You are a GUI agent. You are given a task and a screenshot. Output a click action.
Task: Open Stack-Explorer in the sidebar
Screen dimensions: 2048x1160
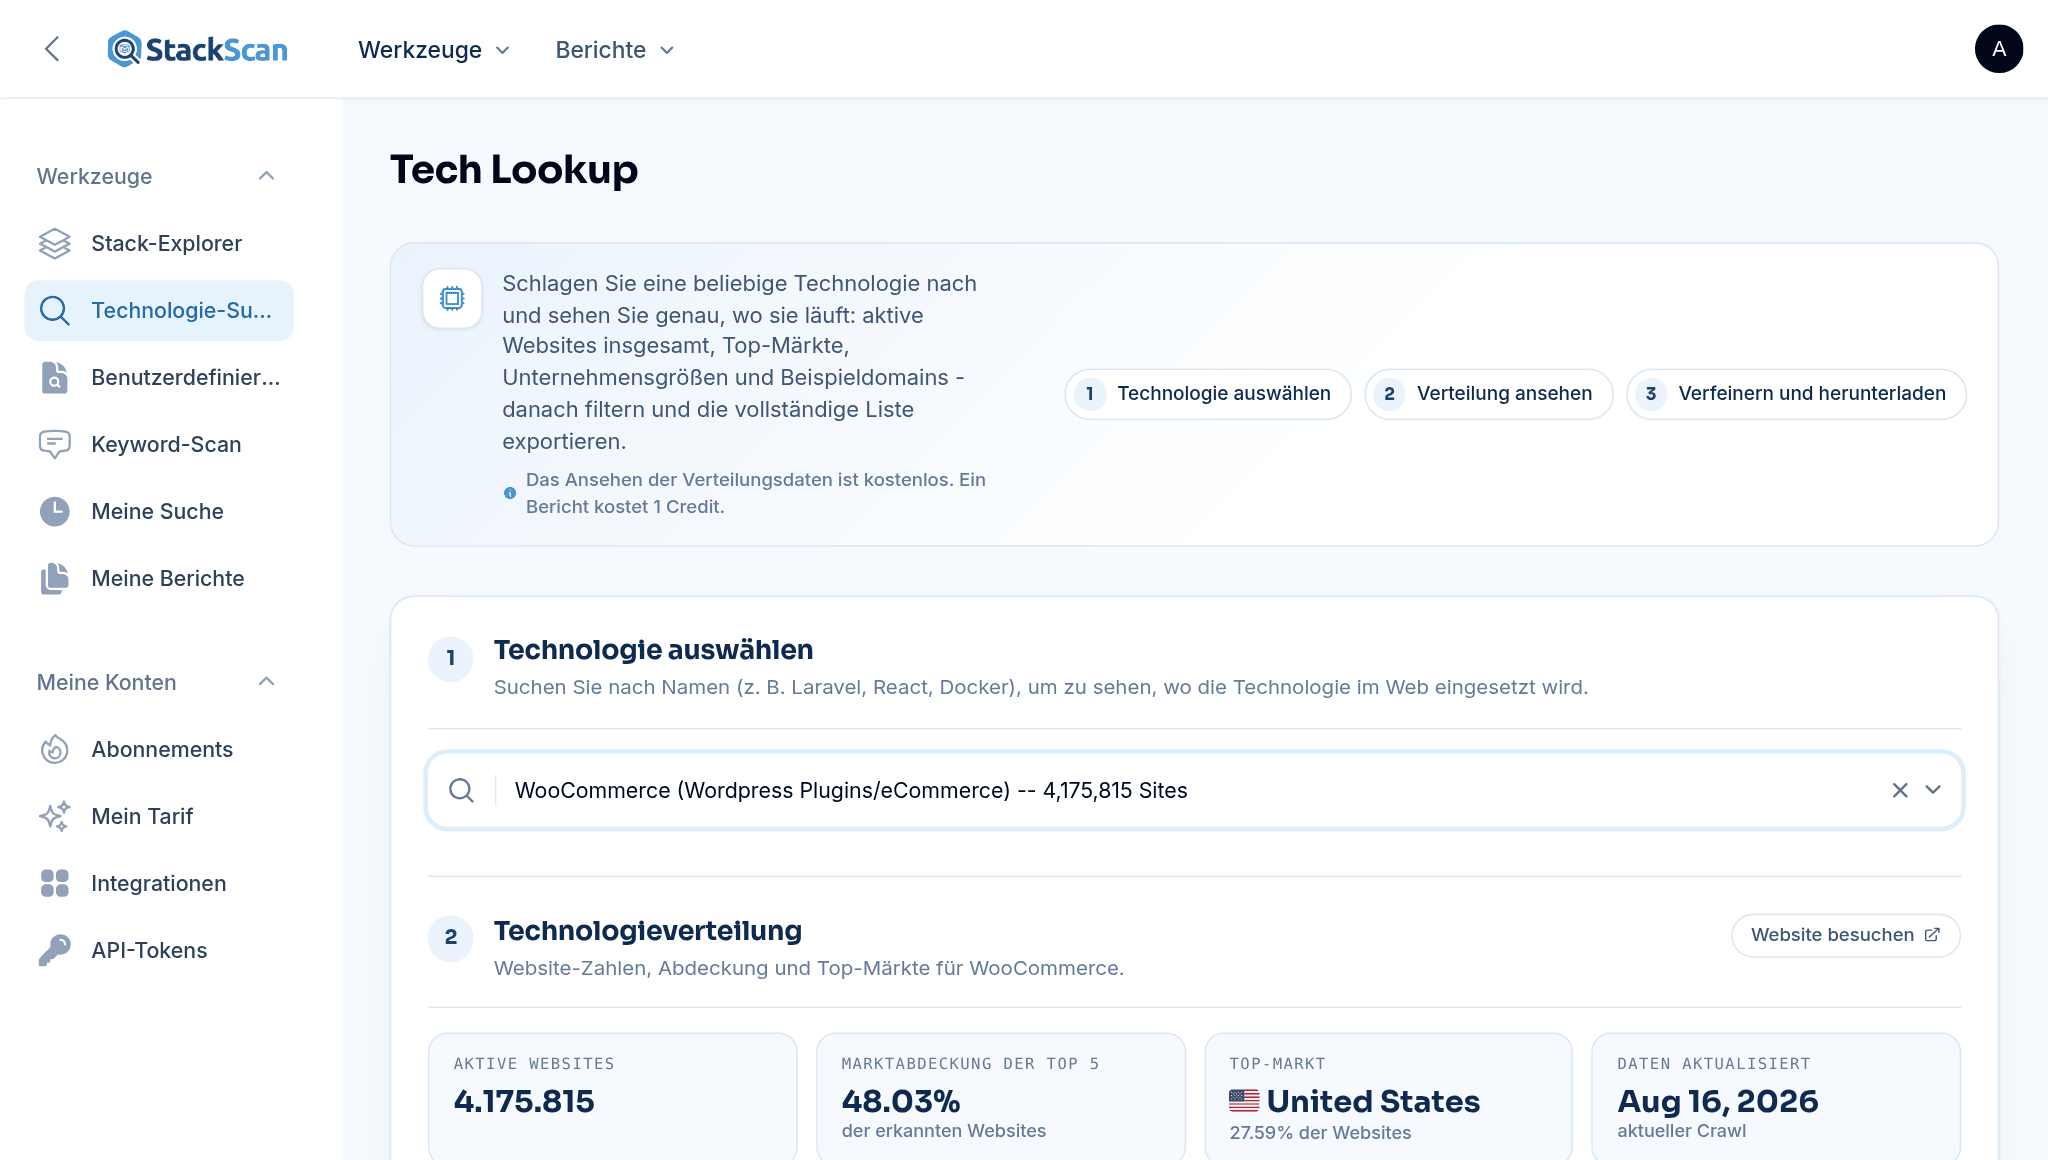pos(159,243)
